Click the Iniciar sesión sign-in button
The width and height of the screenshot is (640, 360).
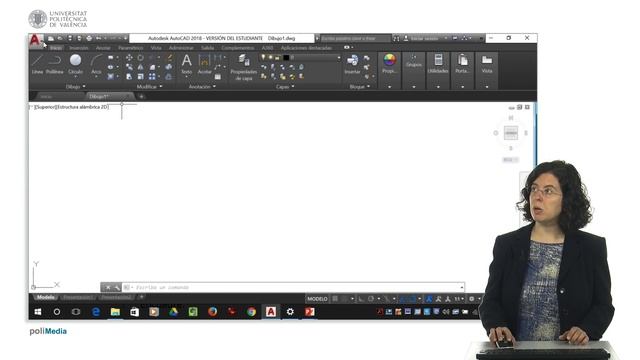pos(424,38)
